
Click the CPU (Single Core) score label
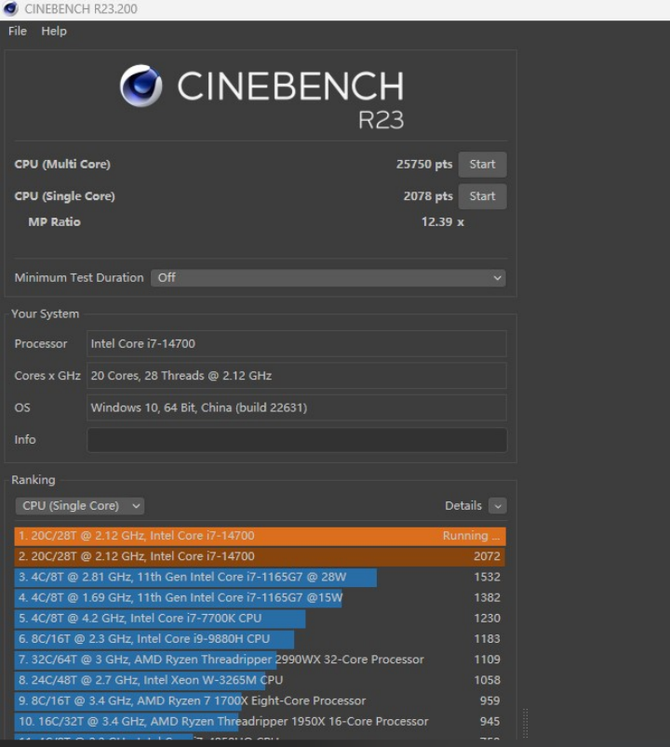pos(65,196)
